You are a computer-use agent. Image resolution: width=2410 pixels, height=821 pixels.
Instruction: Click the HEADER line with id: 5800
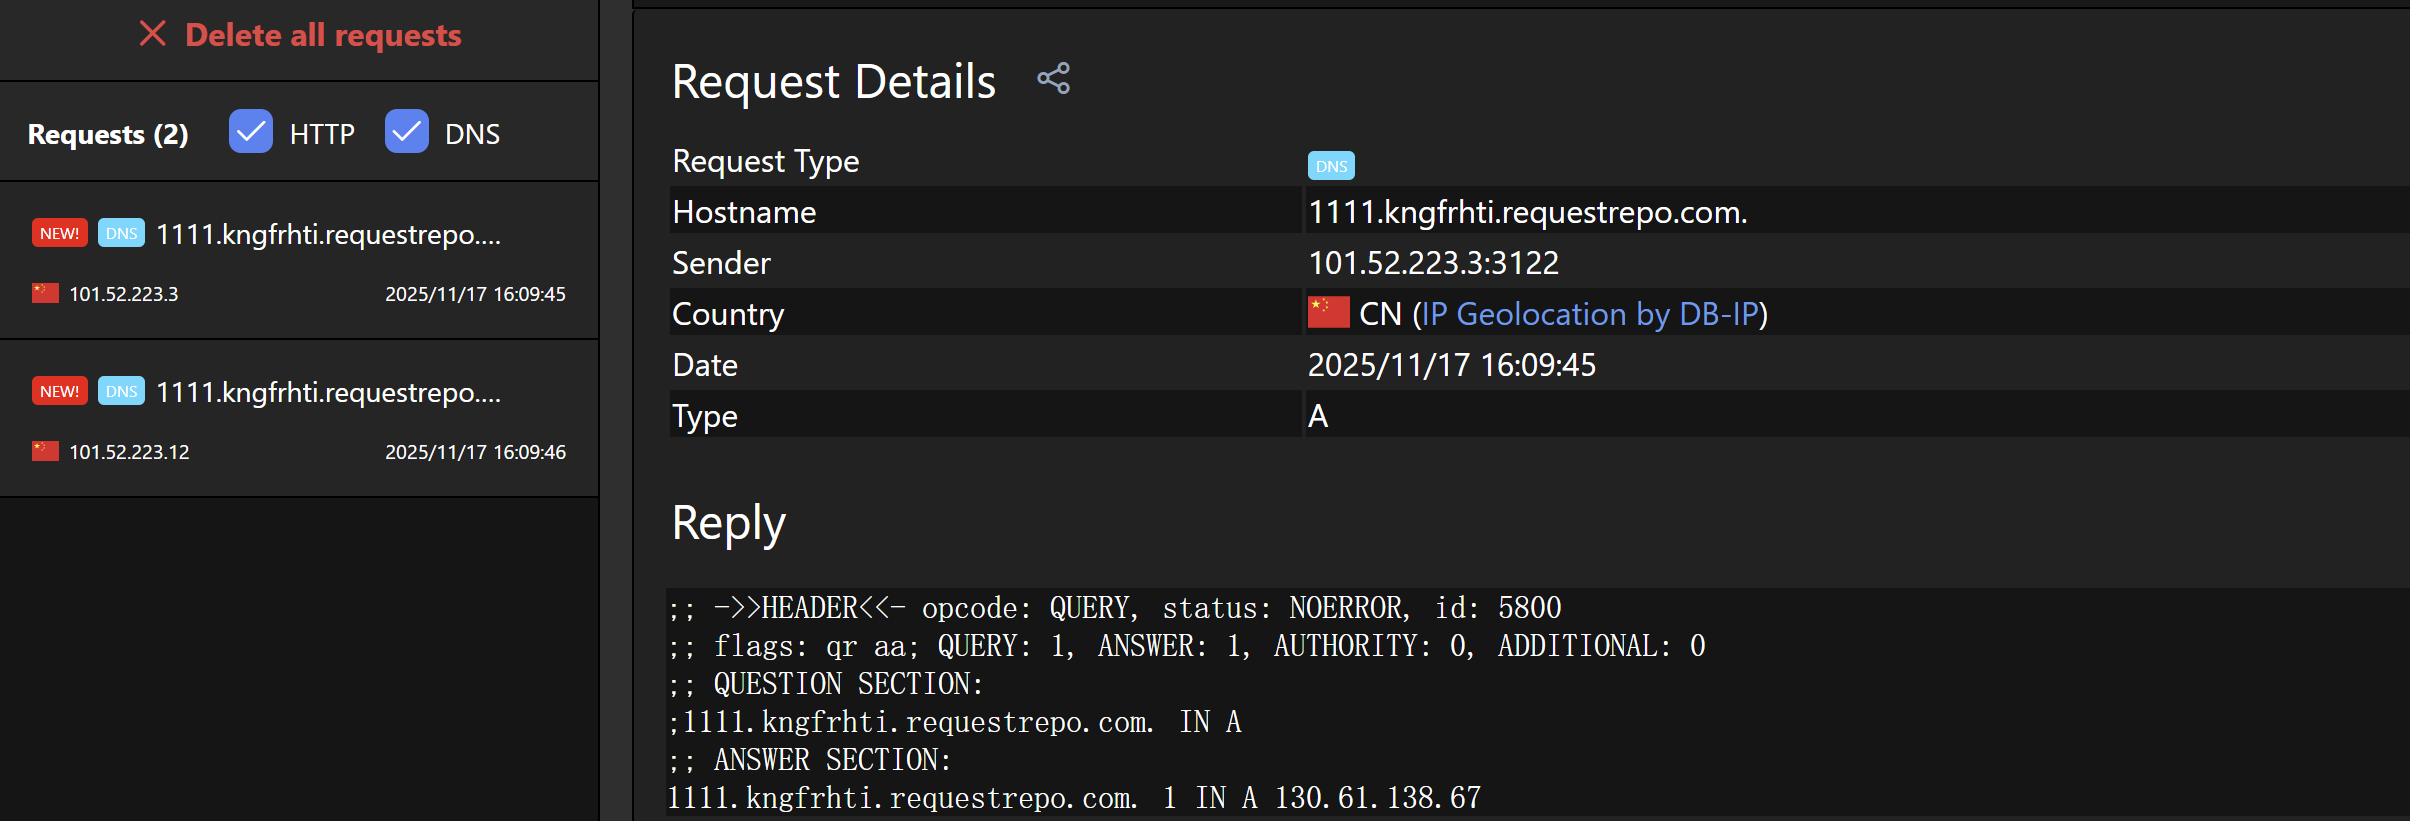tap(1115, 608)
